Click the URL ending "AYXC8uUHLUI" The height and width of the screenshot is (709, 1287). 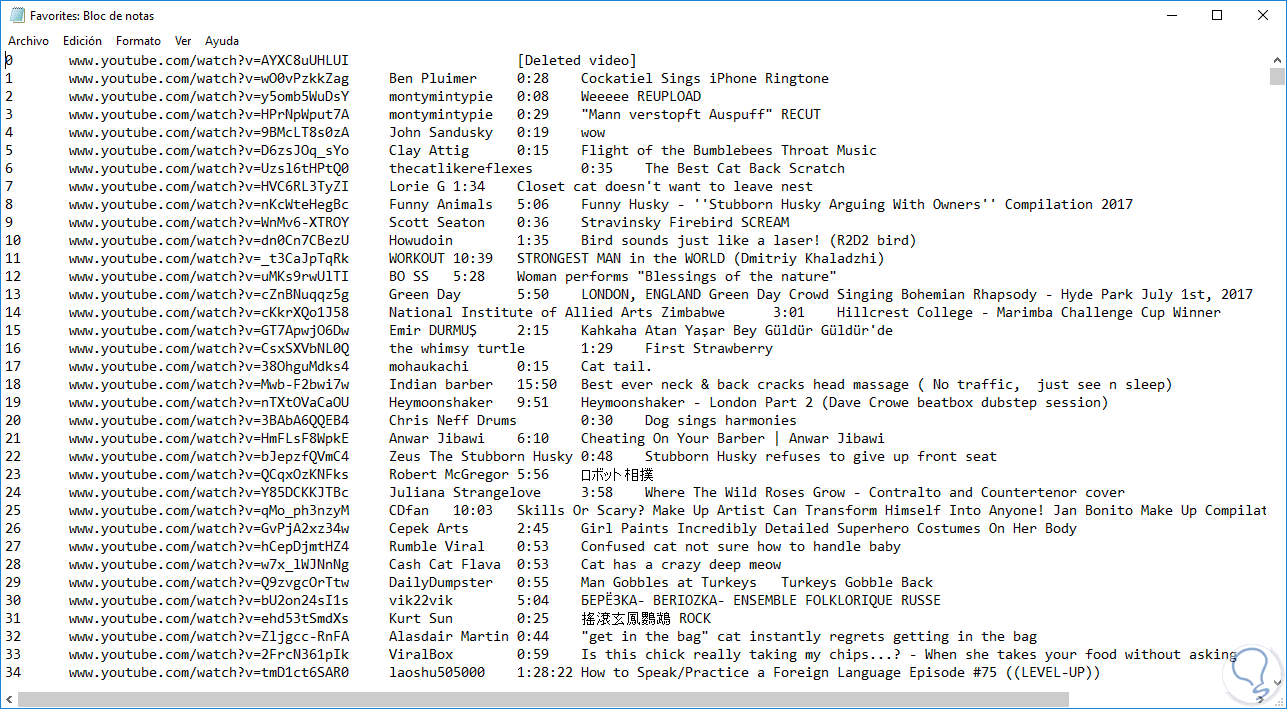[209, 60]
